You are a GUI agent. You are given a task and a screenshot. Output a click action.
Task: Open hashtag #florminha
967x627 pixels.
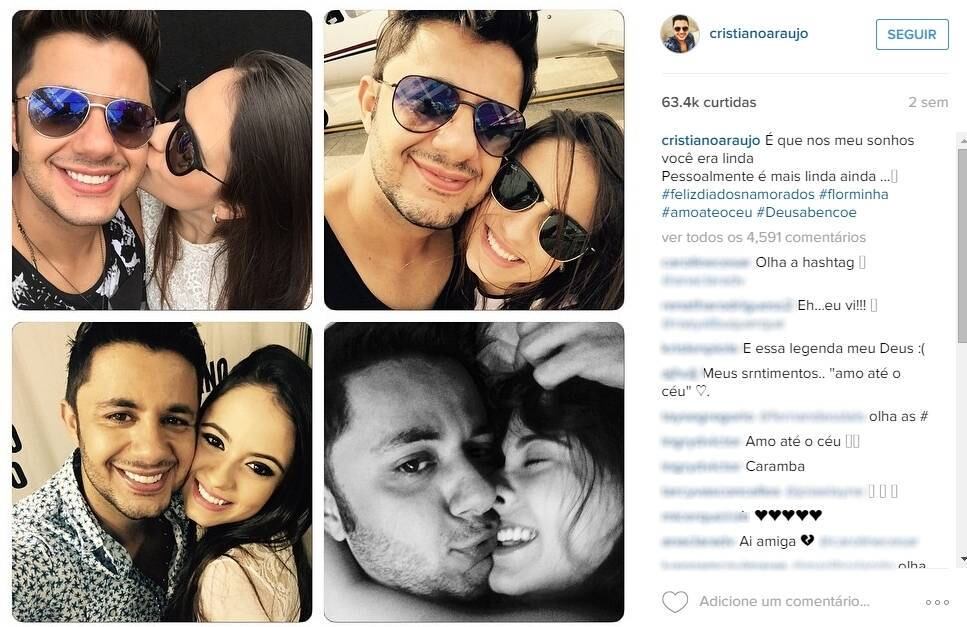(x=854, y=194)
